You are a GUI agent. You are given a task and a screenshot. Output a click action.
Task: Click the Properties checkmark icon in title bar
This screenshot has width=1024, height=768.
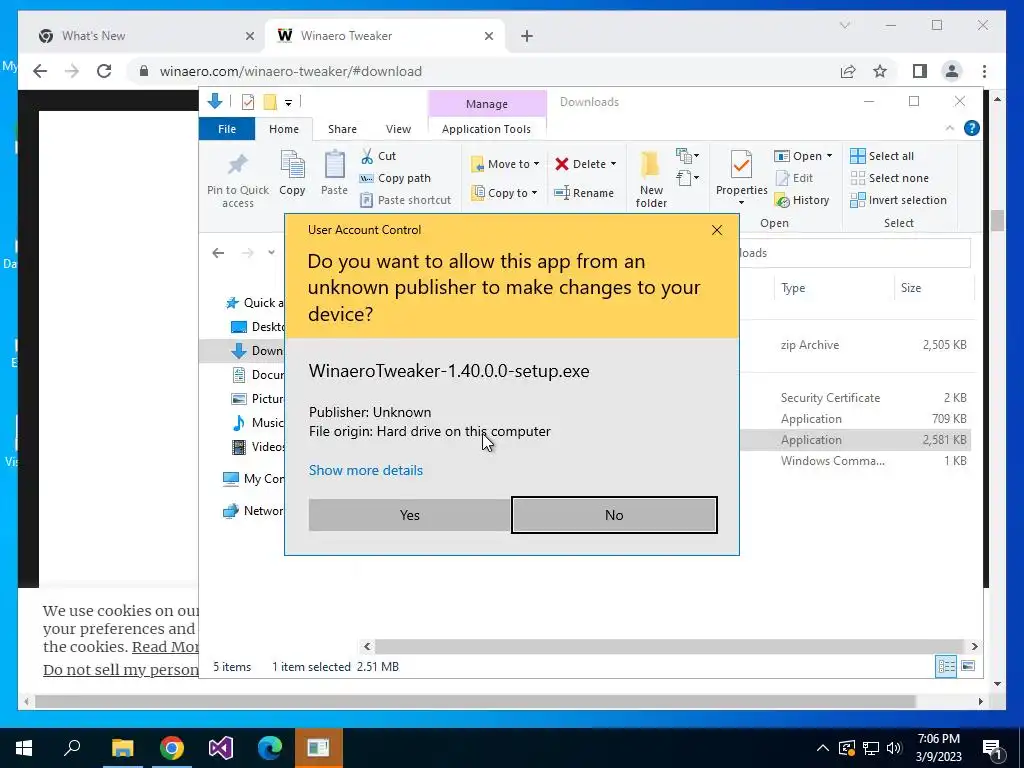[x=248, y=102]
